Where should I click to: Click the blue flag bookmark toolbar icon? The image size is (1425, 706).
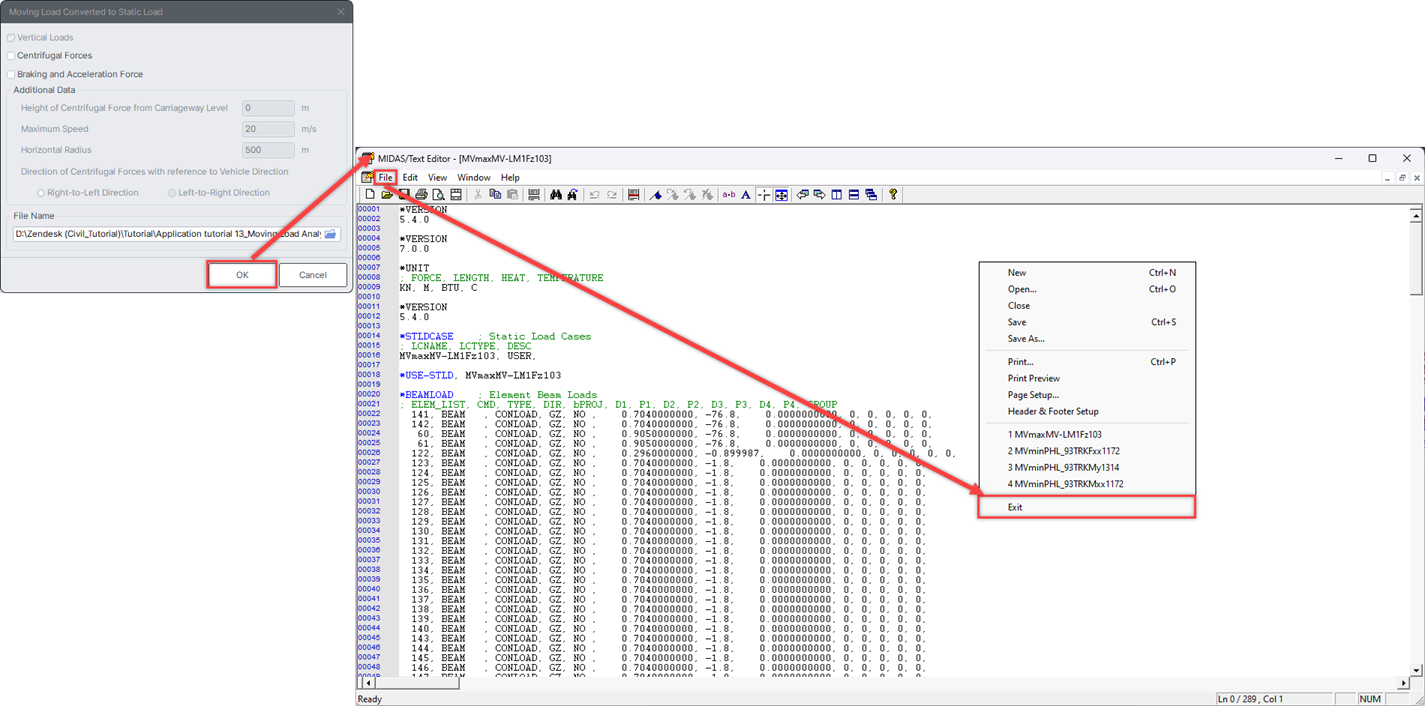[656, 195]
